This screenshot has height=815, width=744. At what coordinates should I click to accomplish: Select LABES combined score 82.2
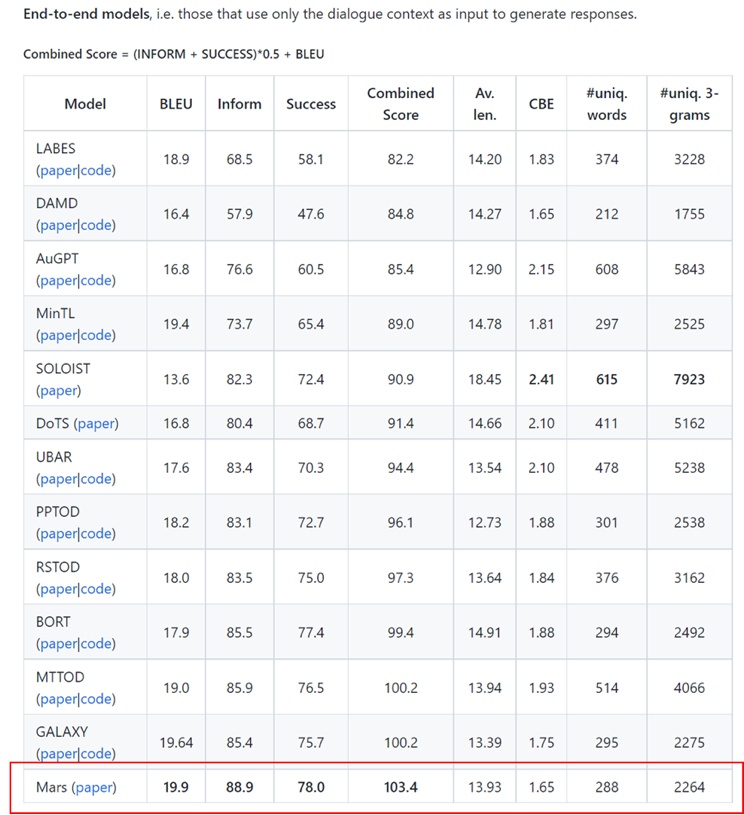coord(400,159)
